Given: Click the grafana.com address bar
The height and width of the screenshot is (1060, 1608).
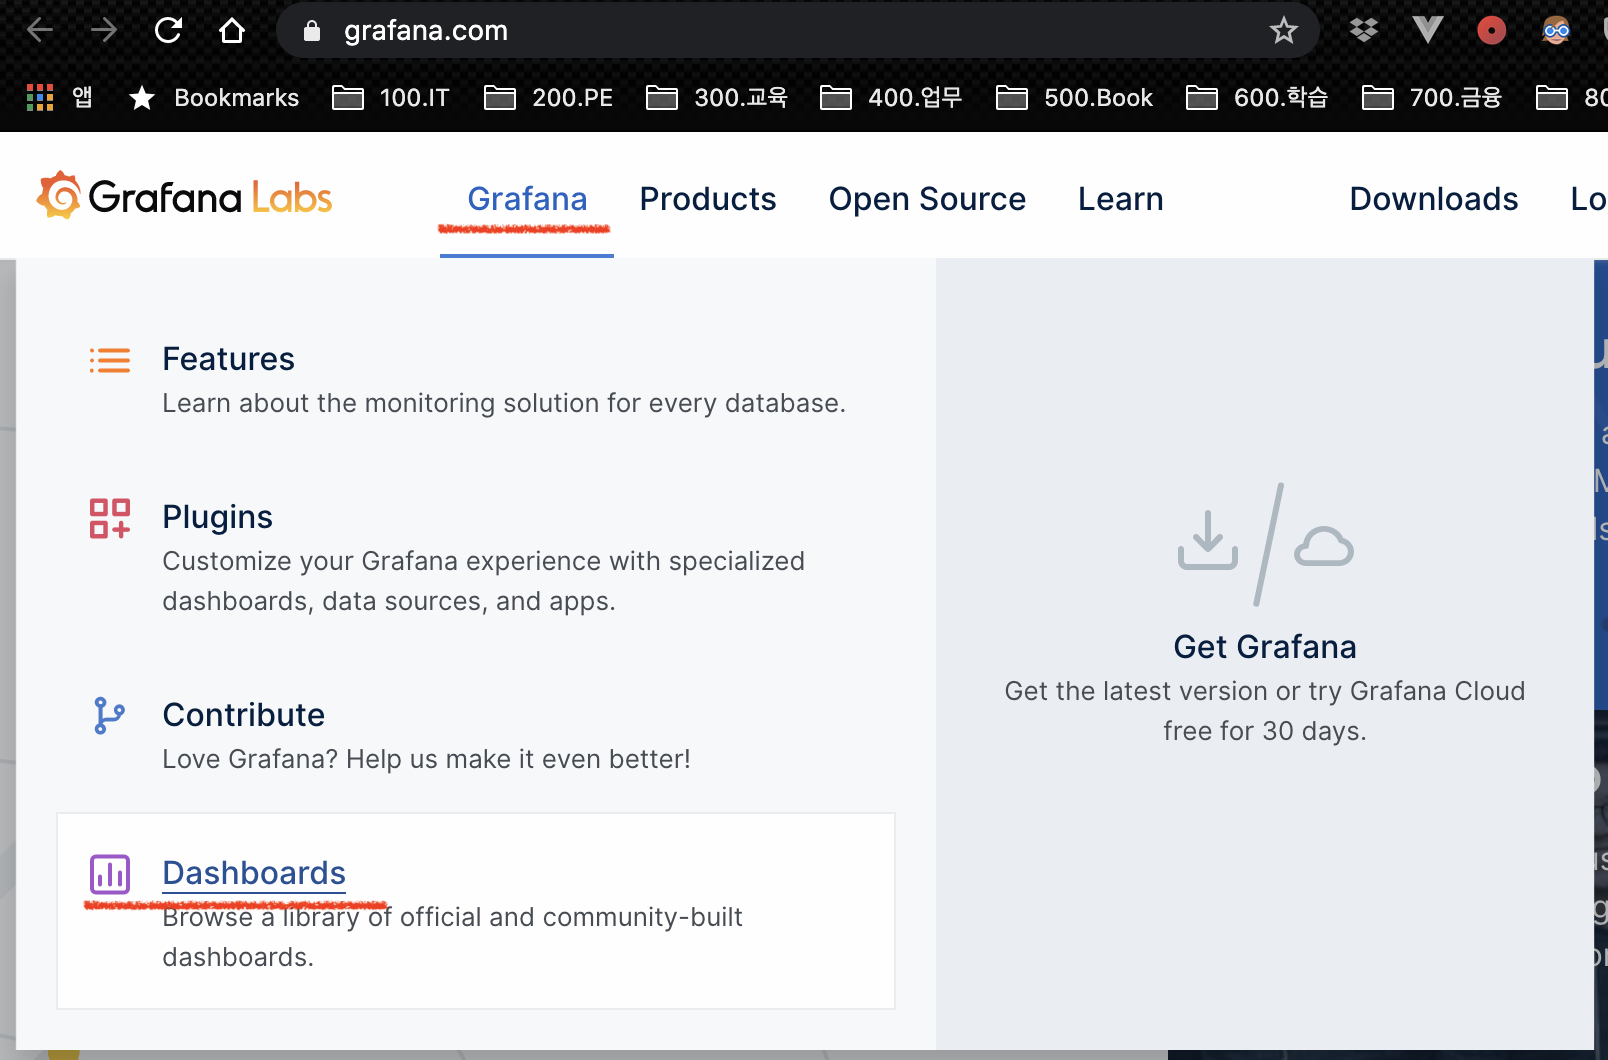Looking at the screenshot, I should tap(797, 31).
